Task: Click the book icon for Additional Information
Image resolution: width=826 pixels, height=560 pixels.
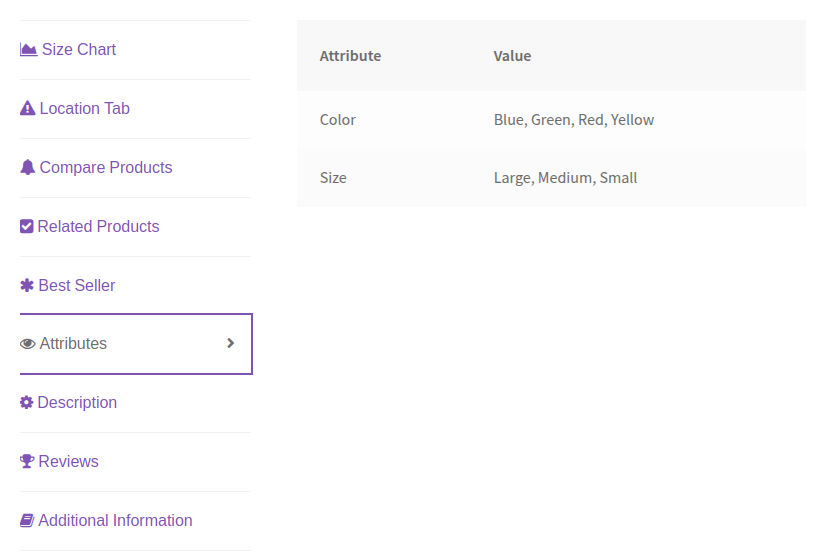Action: click(26, 521)
